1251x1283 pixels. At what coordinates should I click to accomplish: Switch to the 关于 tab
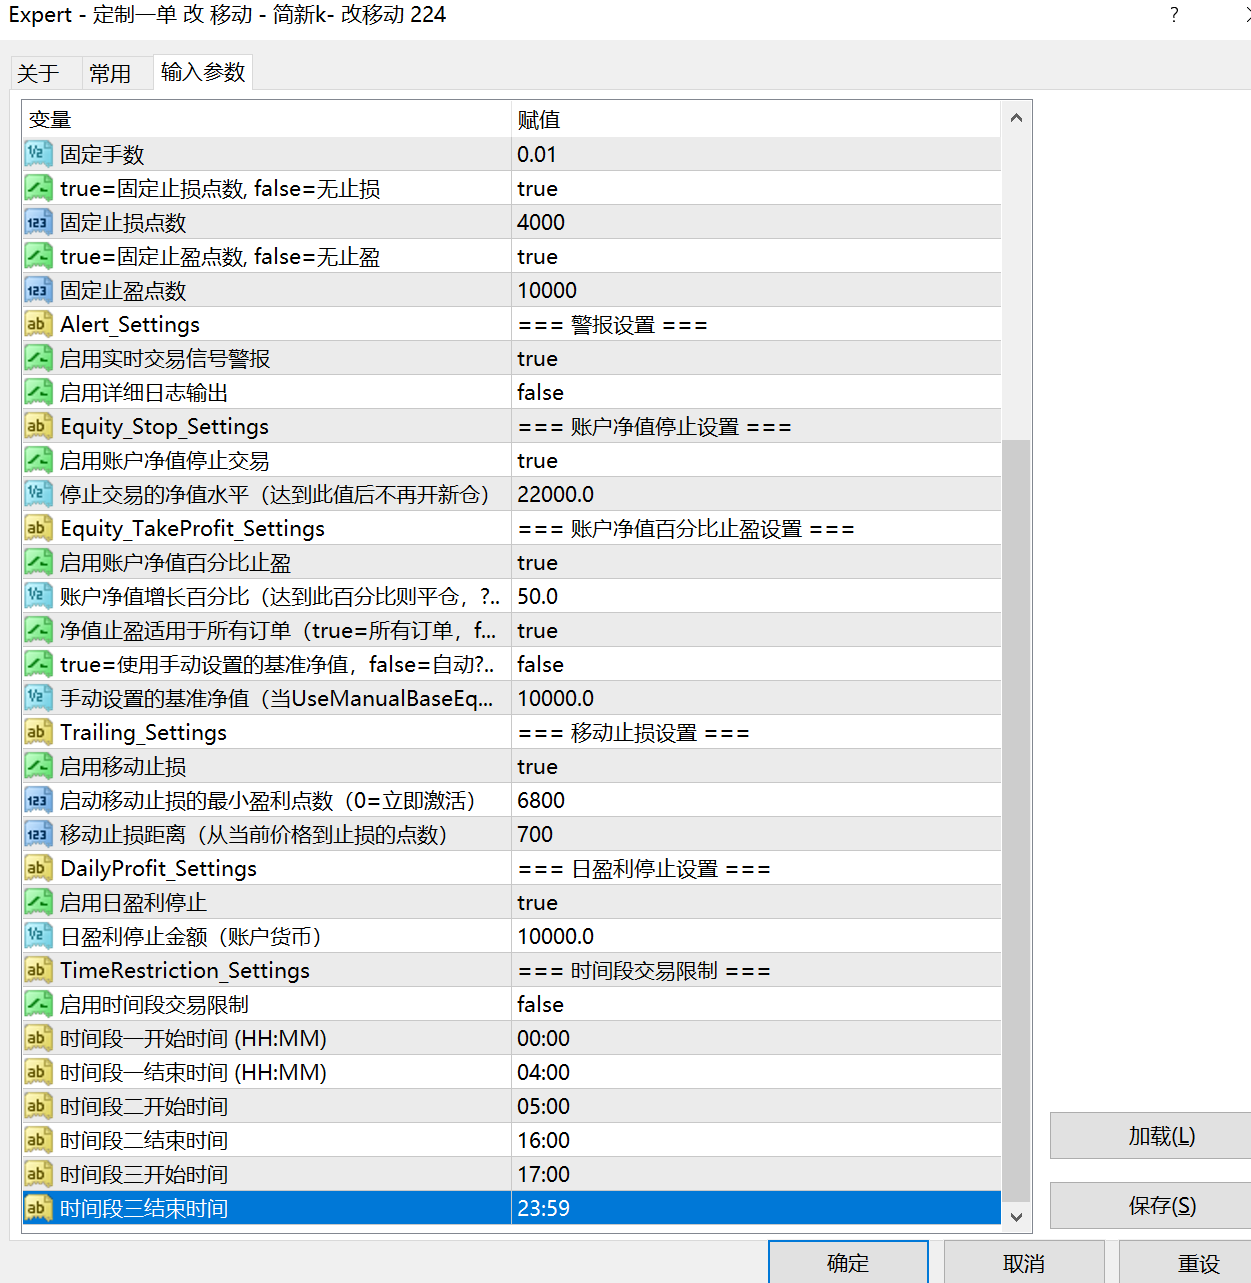(40, 71)
